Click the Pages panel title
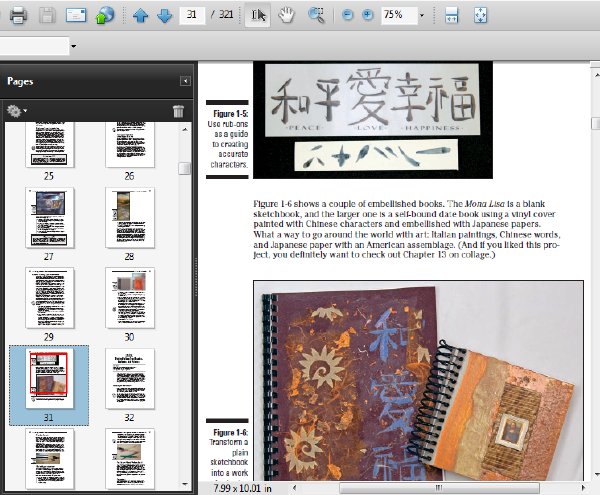600x495 pixels. pyautogui.click(x=20, y=81)
